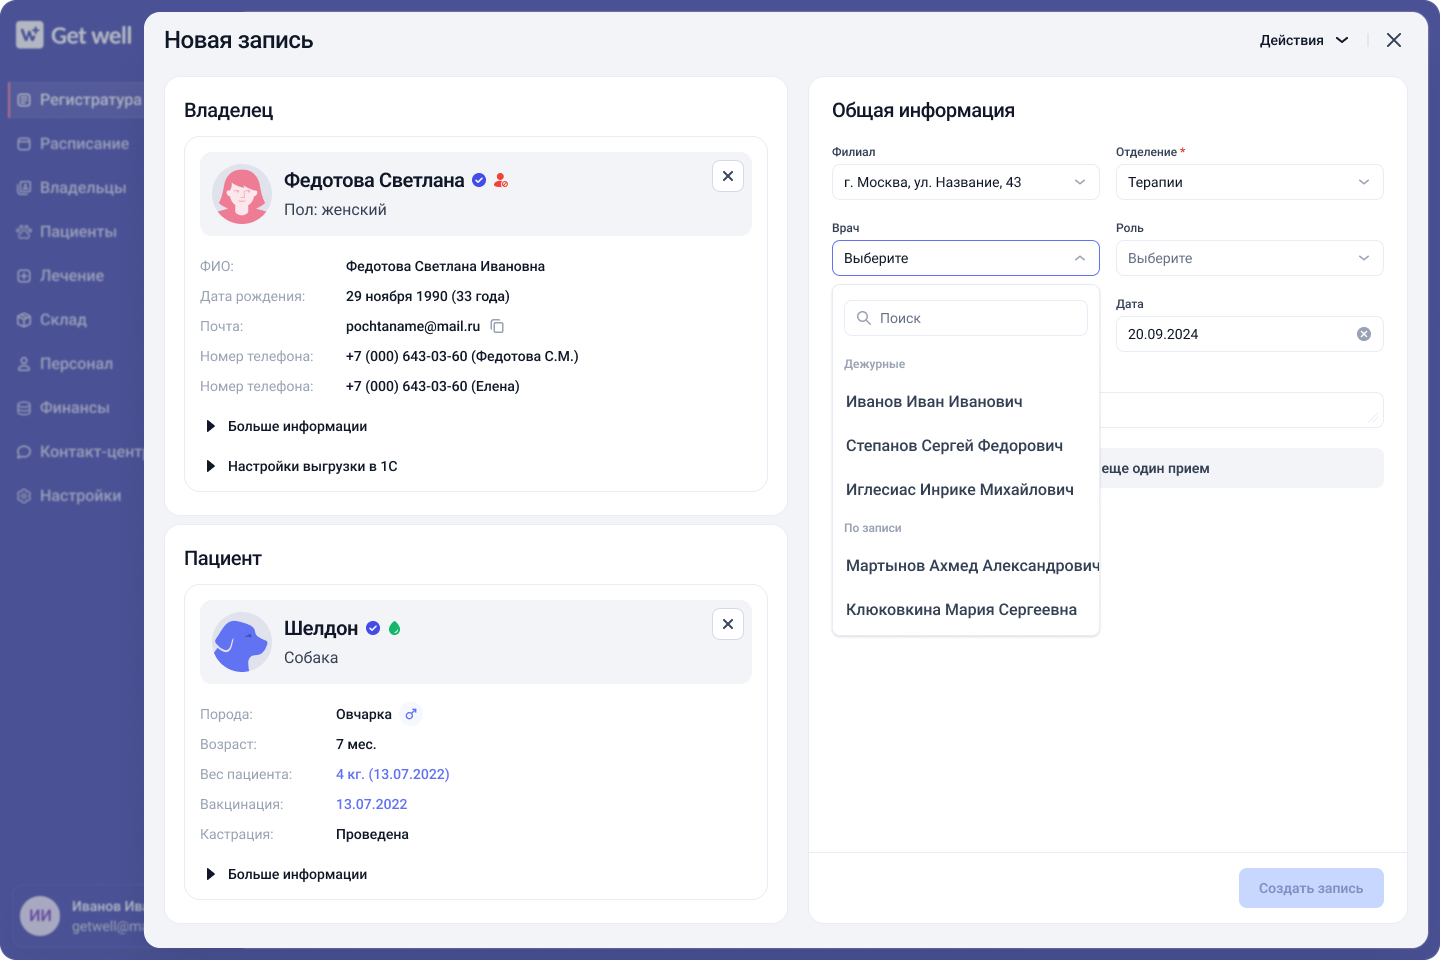
Task: Click the Дата field 20.09.2024
Action: pyautogui.click(x=1250, y=334)
